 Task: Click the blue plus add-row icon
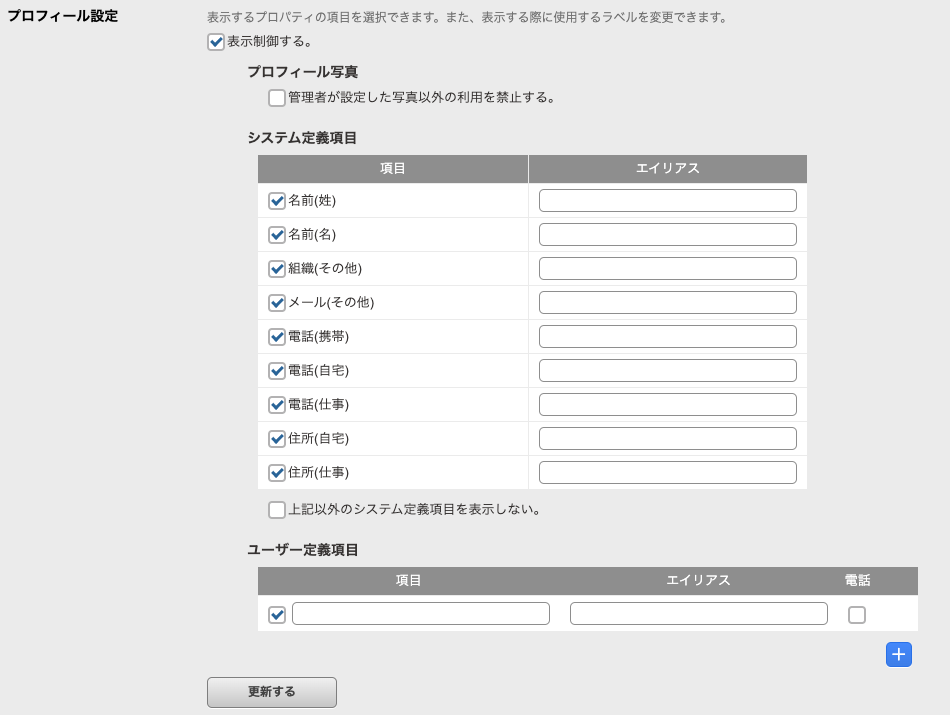click(x=899, y=654)
